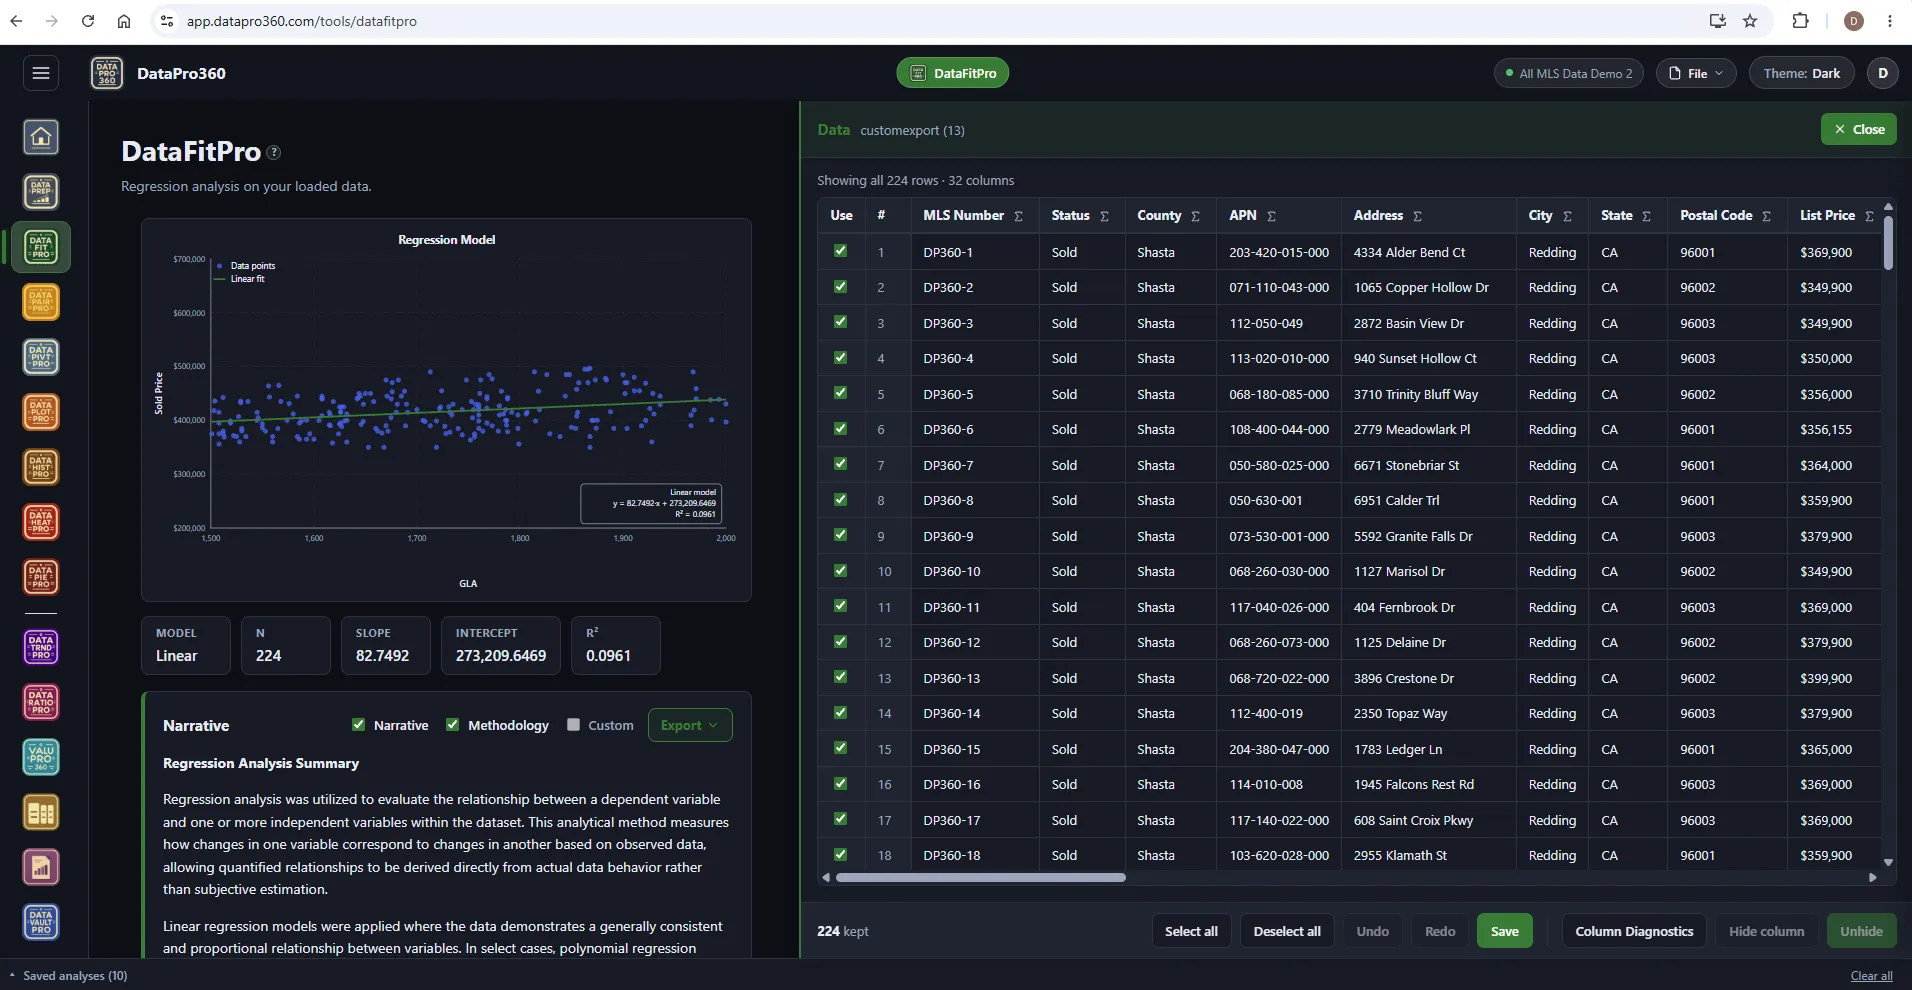Open Data Pivot Pro tool
The height and width of the screenshot is (990, 1912).
pos(41,357)
